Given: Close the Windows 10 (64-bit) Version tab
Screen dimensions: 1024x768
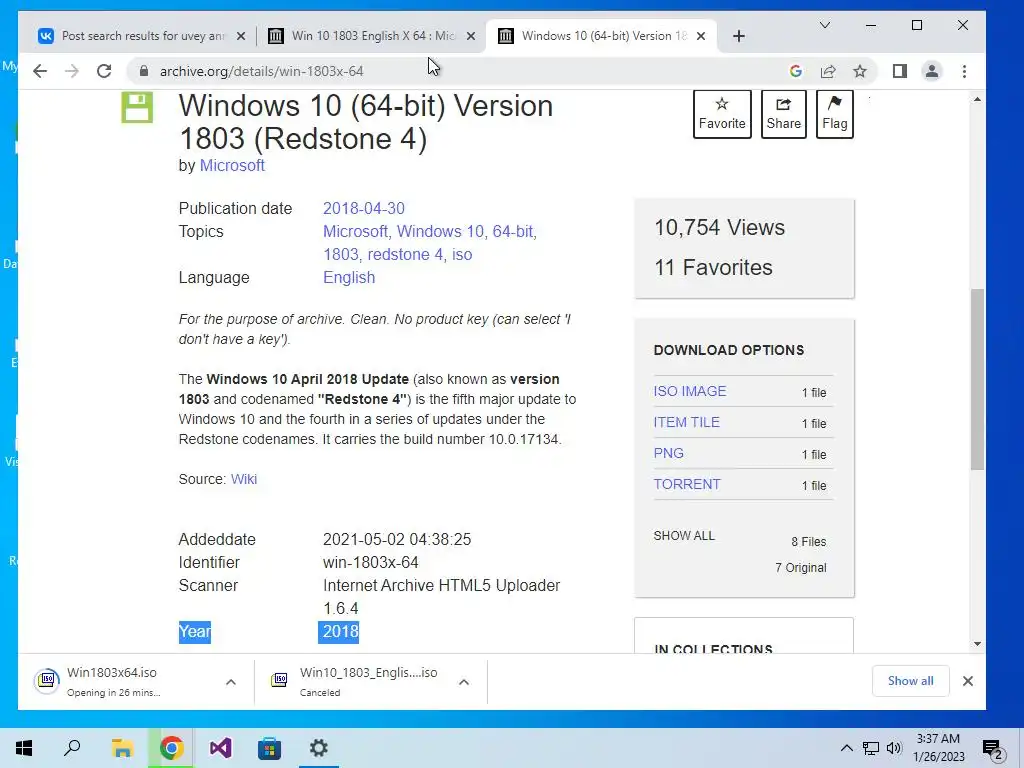Looking at the screenshot, I should [701, 36].
